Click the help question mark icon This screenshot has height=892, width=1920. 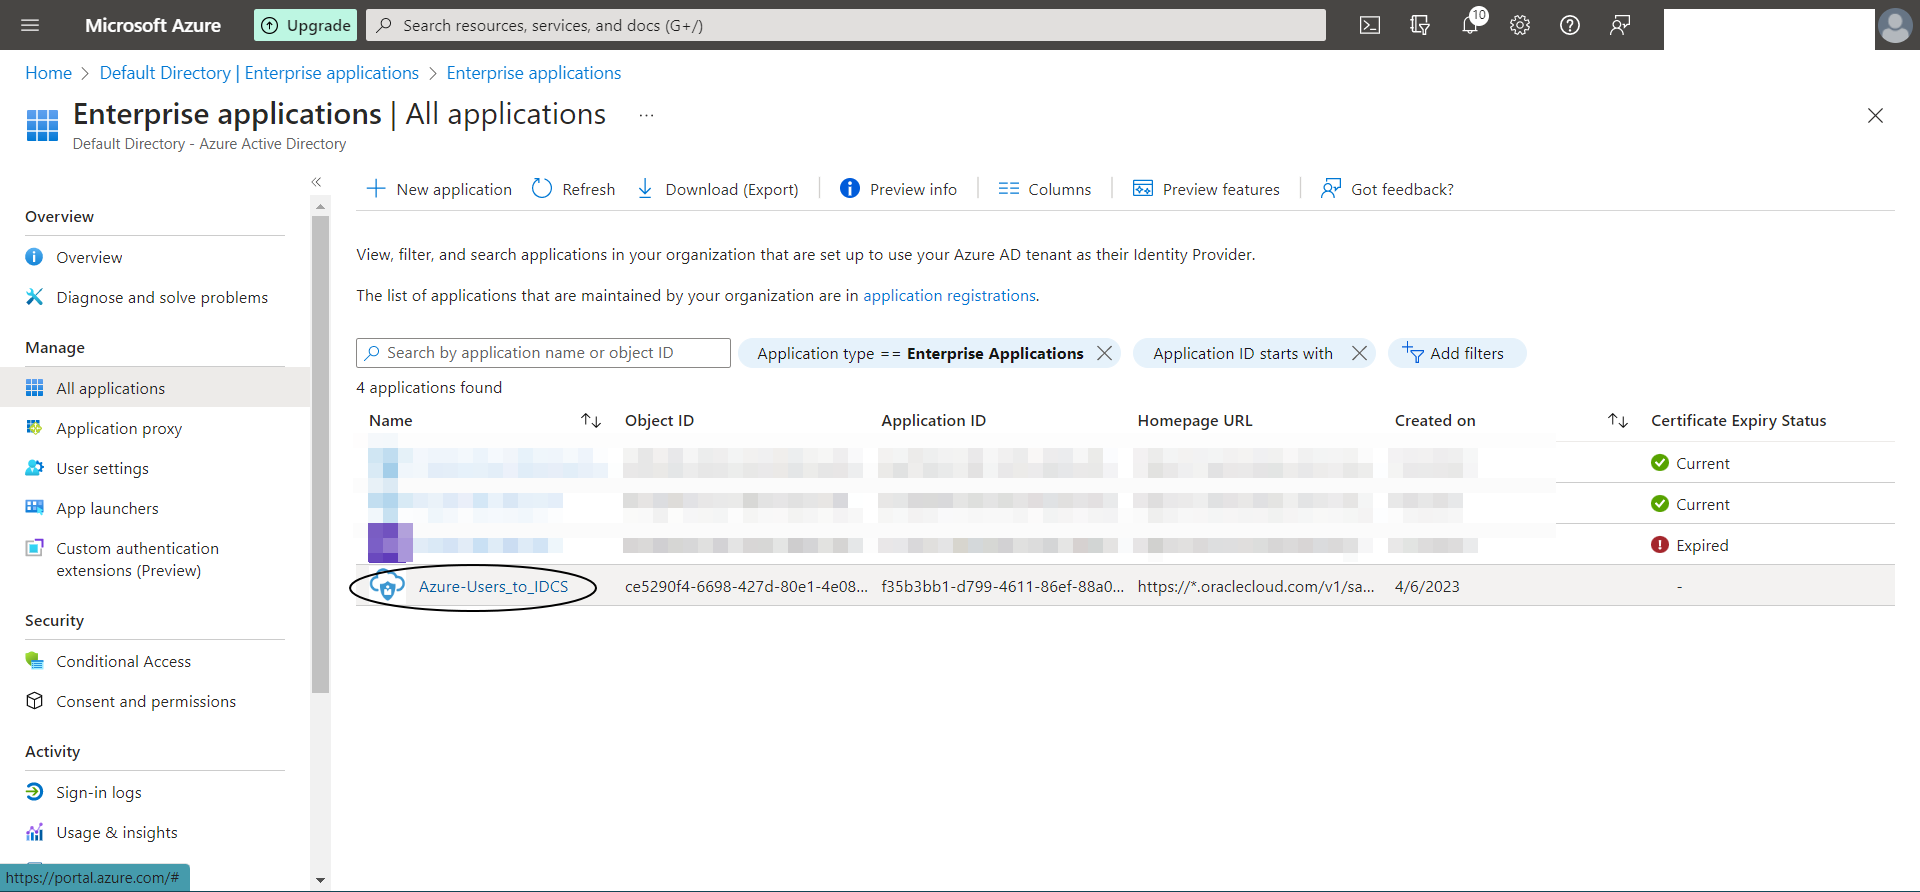pos(1570,25)
